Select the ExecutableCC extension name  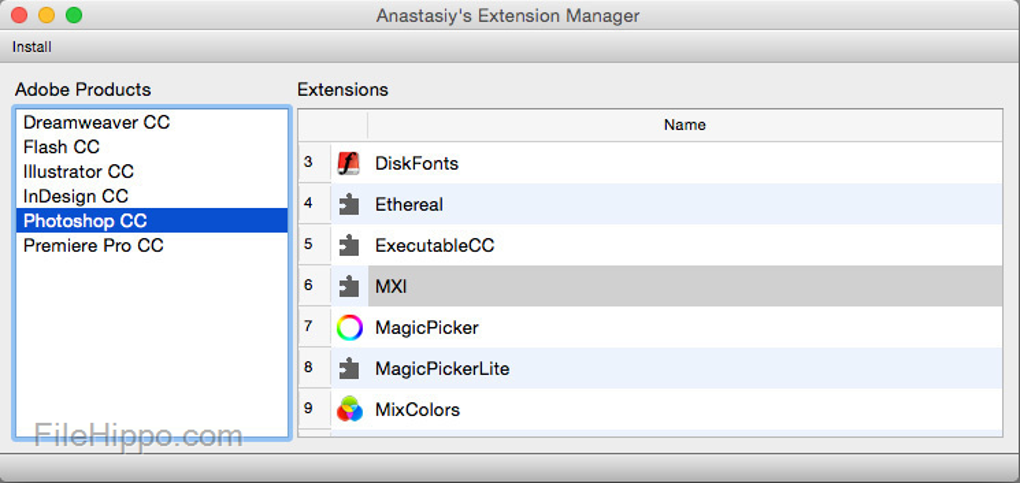pos(435,245)
